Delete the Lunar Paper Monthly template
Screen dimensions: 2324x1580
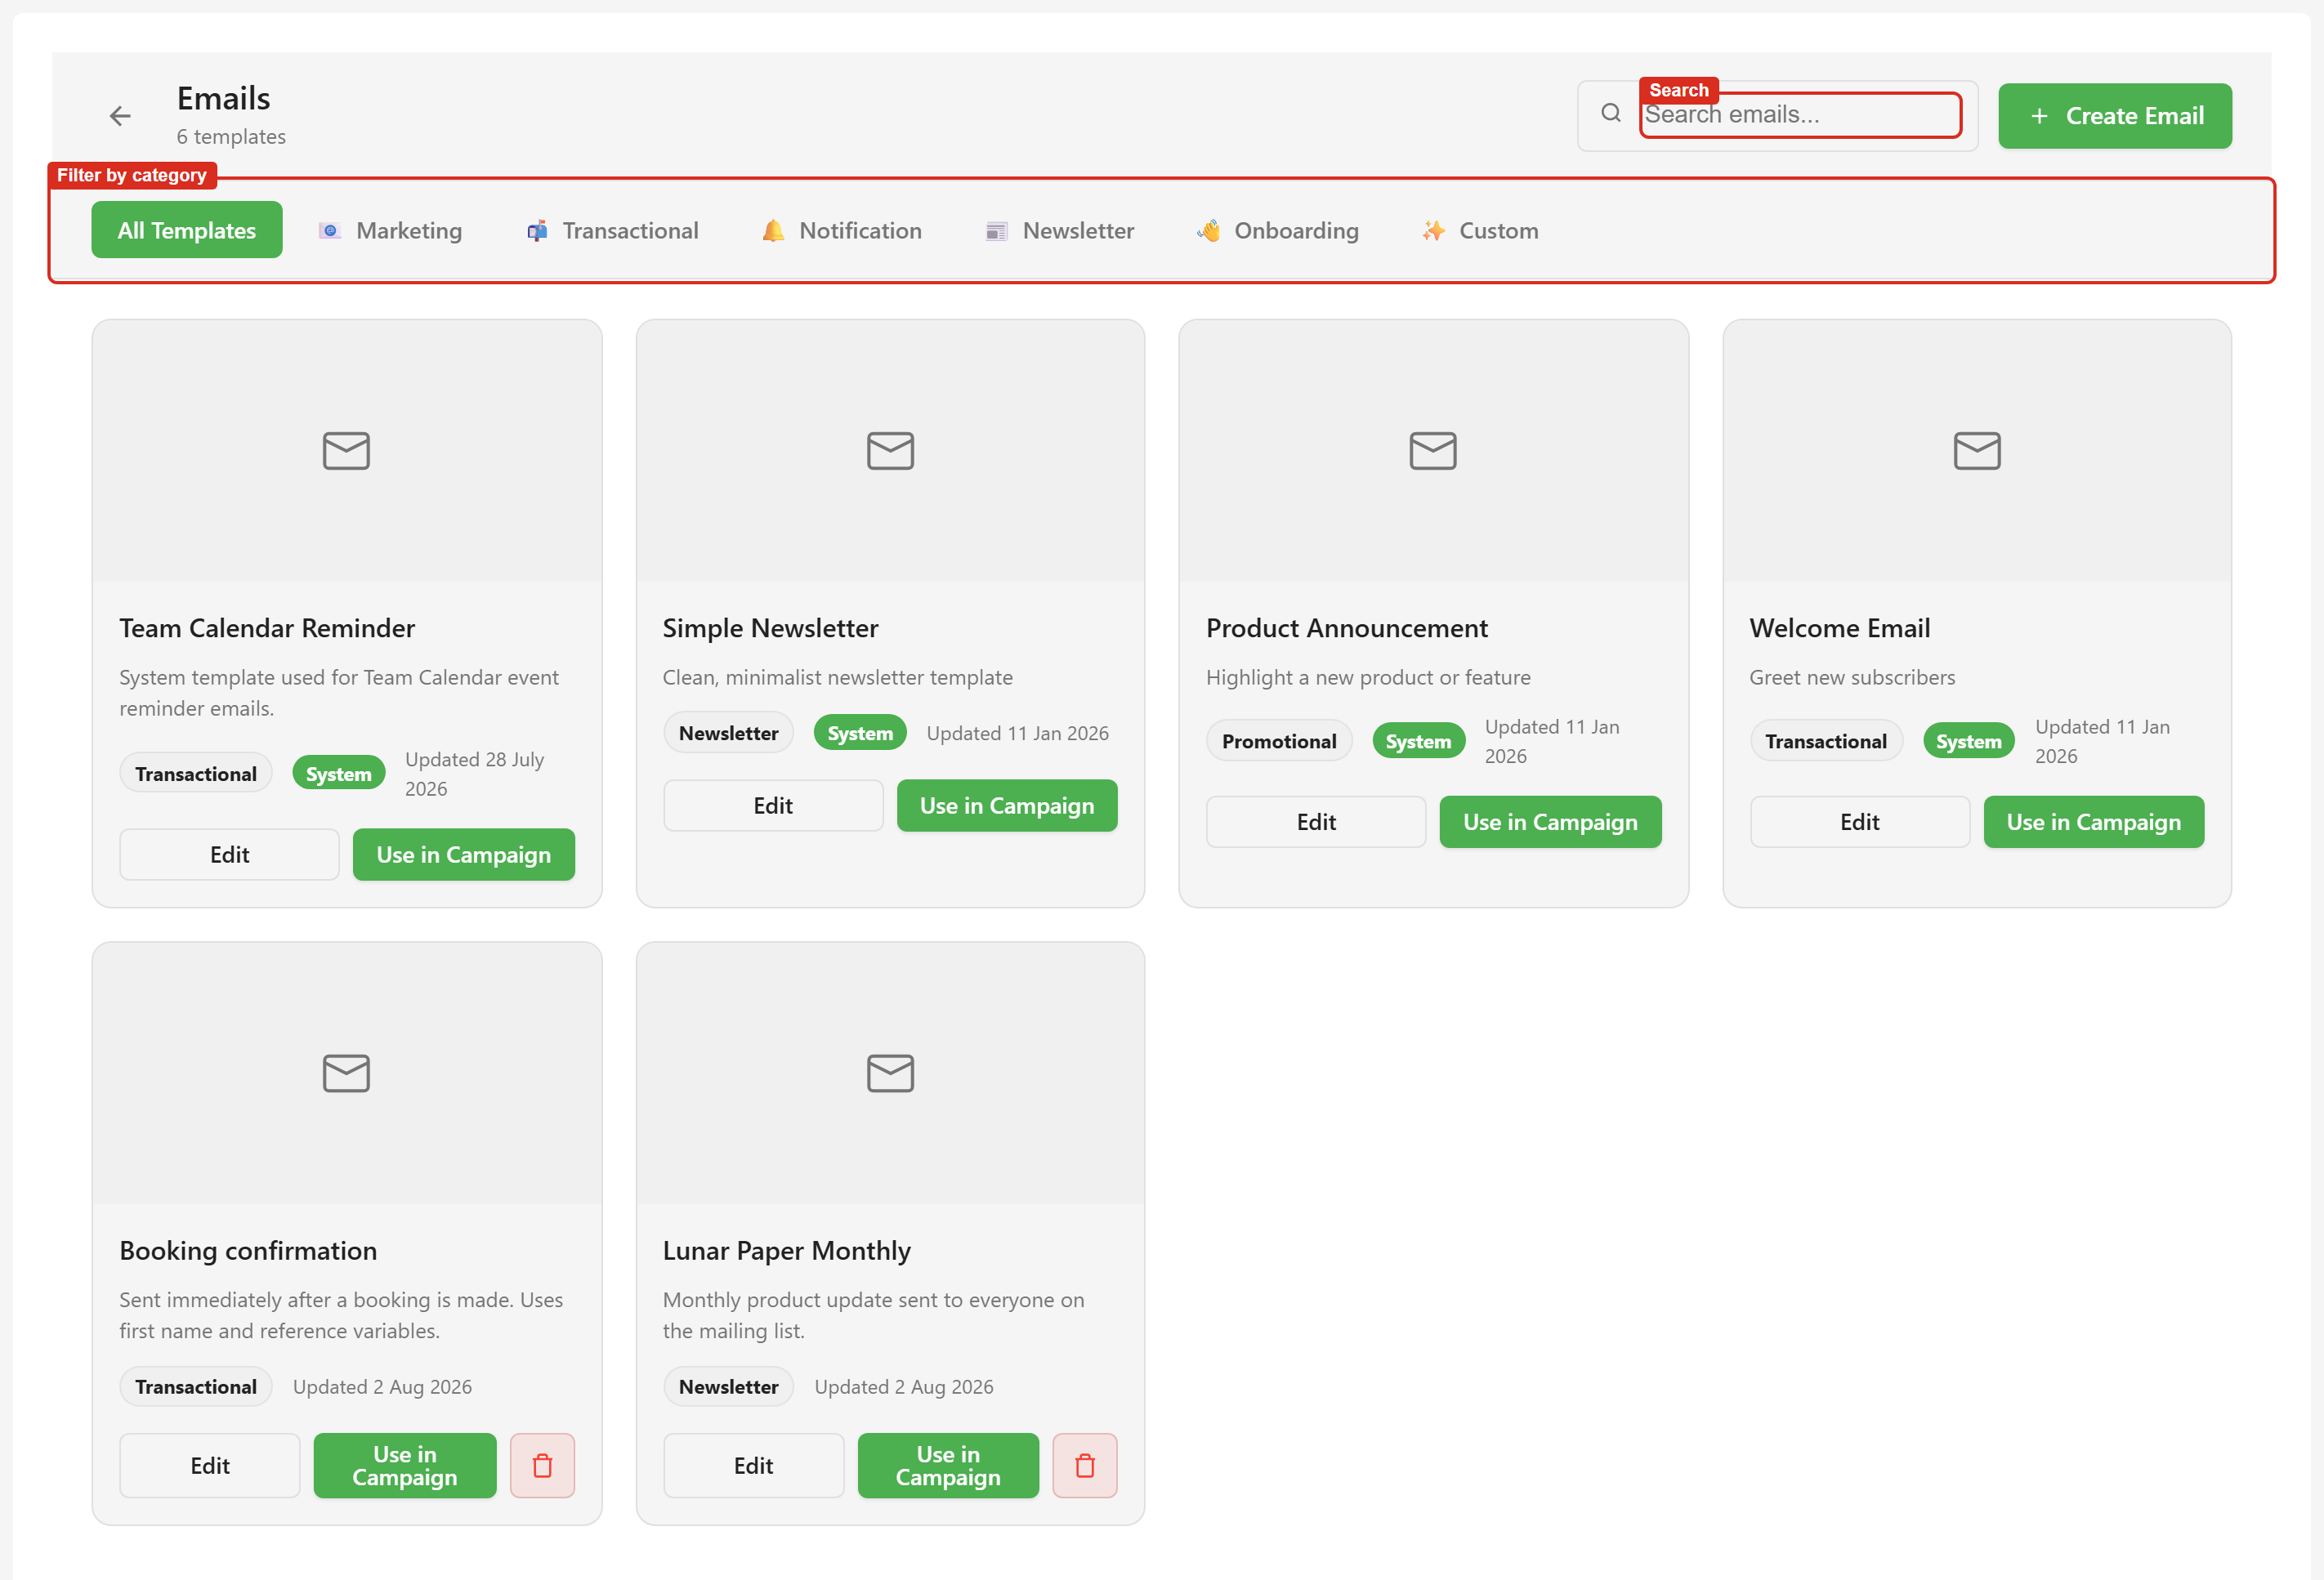tap(1085, 1465)
